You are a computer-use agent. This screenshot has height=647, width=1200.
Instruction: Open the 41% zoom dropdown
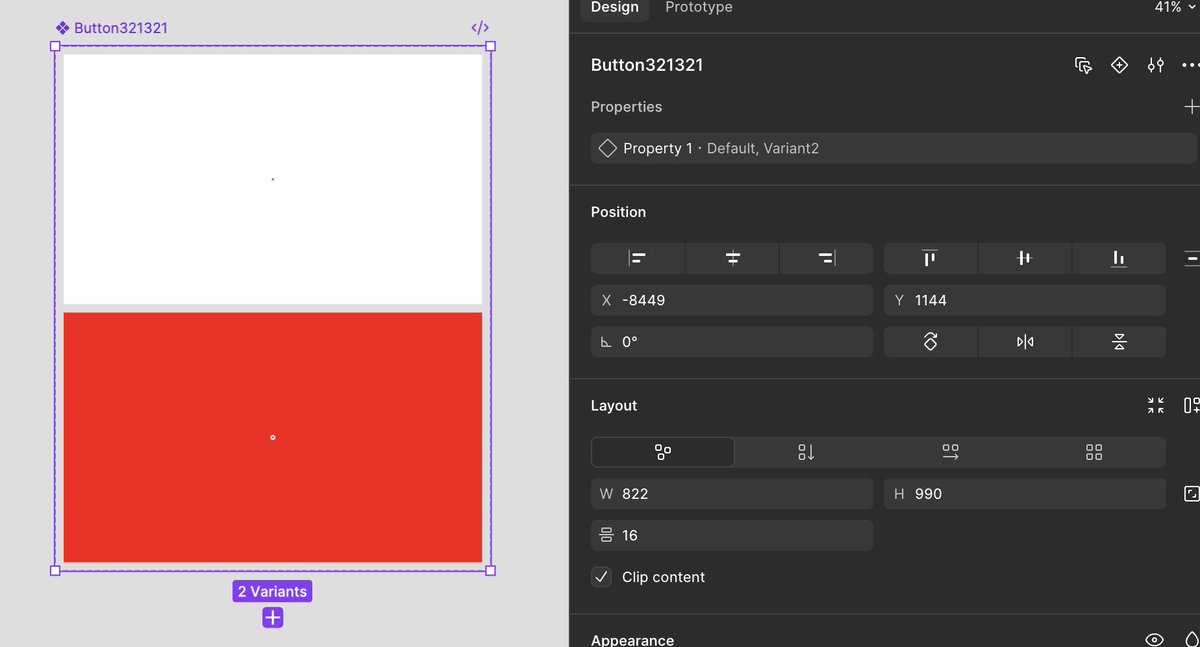click(x=1175, y=7)
